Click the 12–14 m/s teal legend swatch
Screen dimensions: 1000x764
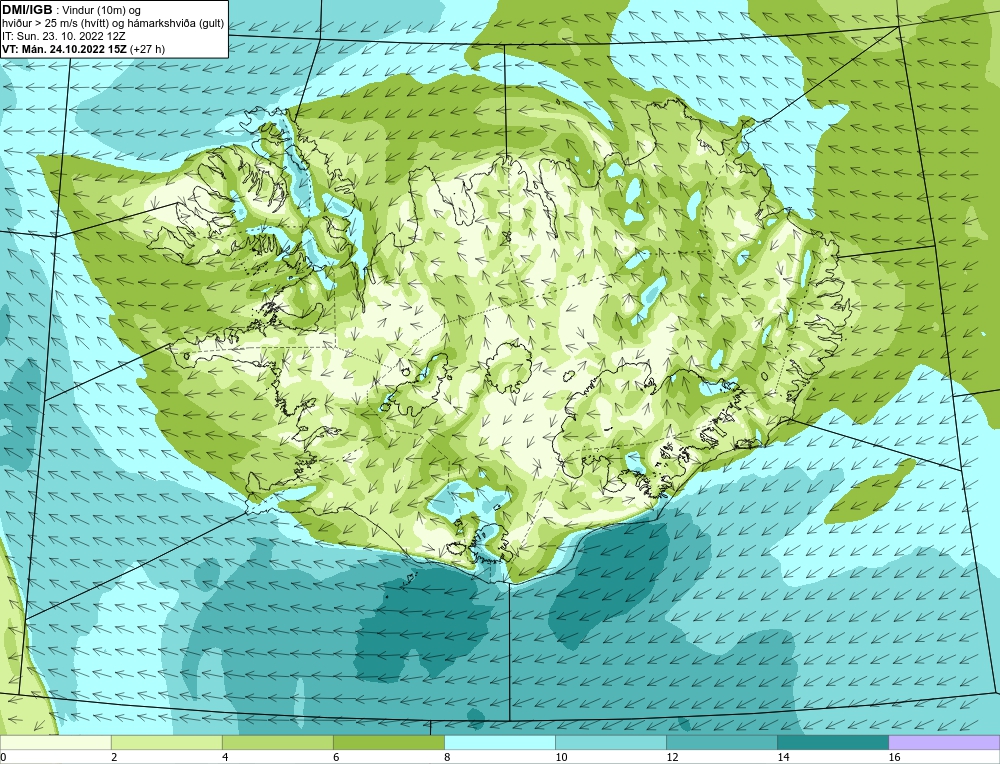pos(721,742)
